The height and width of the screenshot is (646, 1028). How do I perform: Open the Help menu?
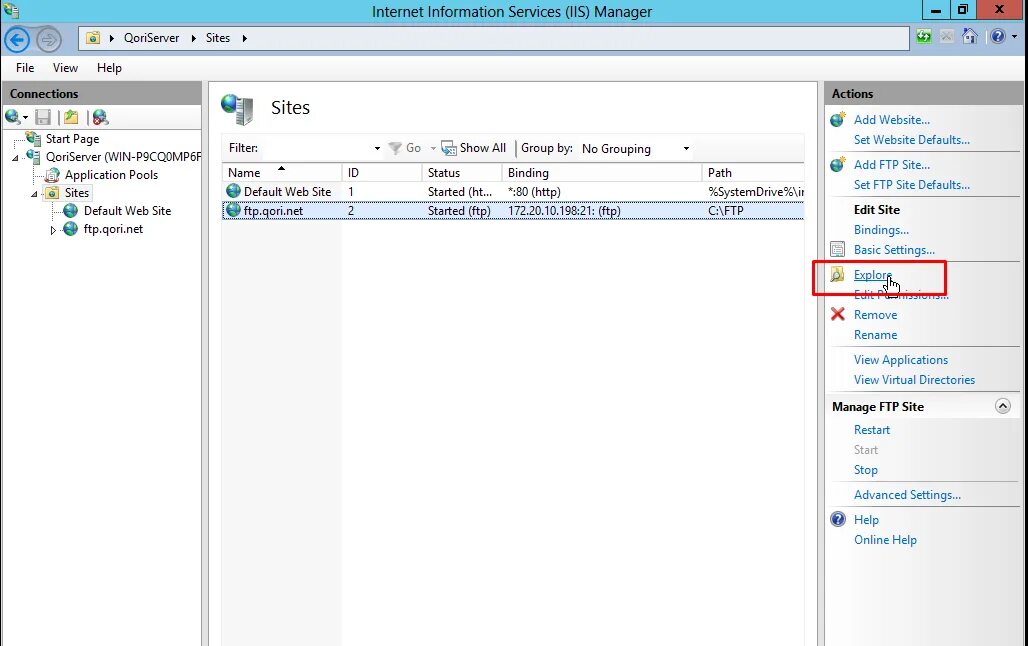click(x=109, y=68)
